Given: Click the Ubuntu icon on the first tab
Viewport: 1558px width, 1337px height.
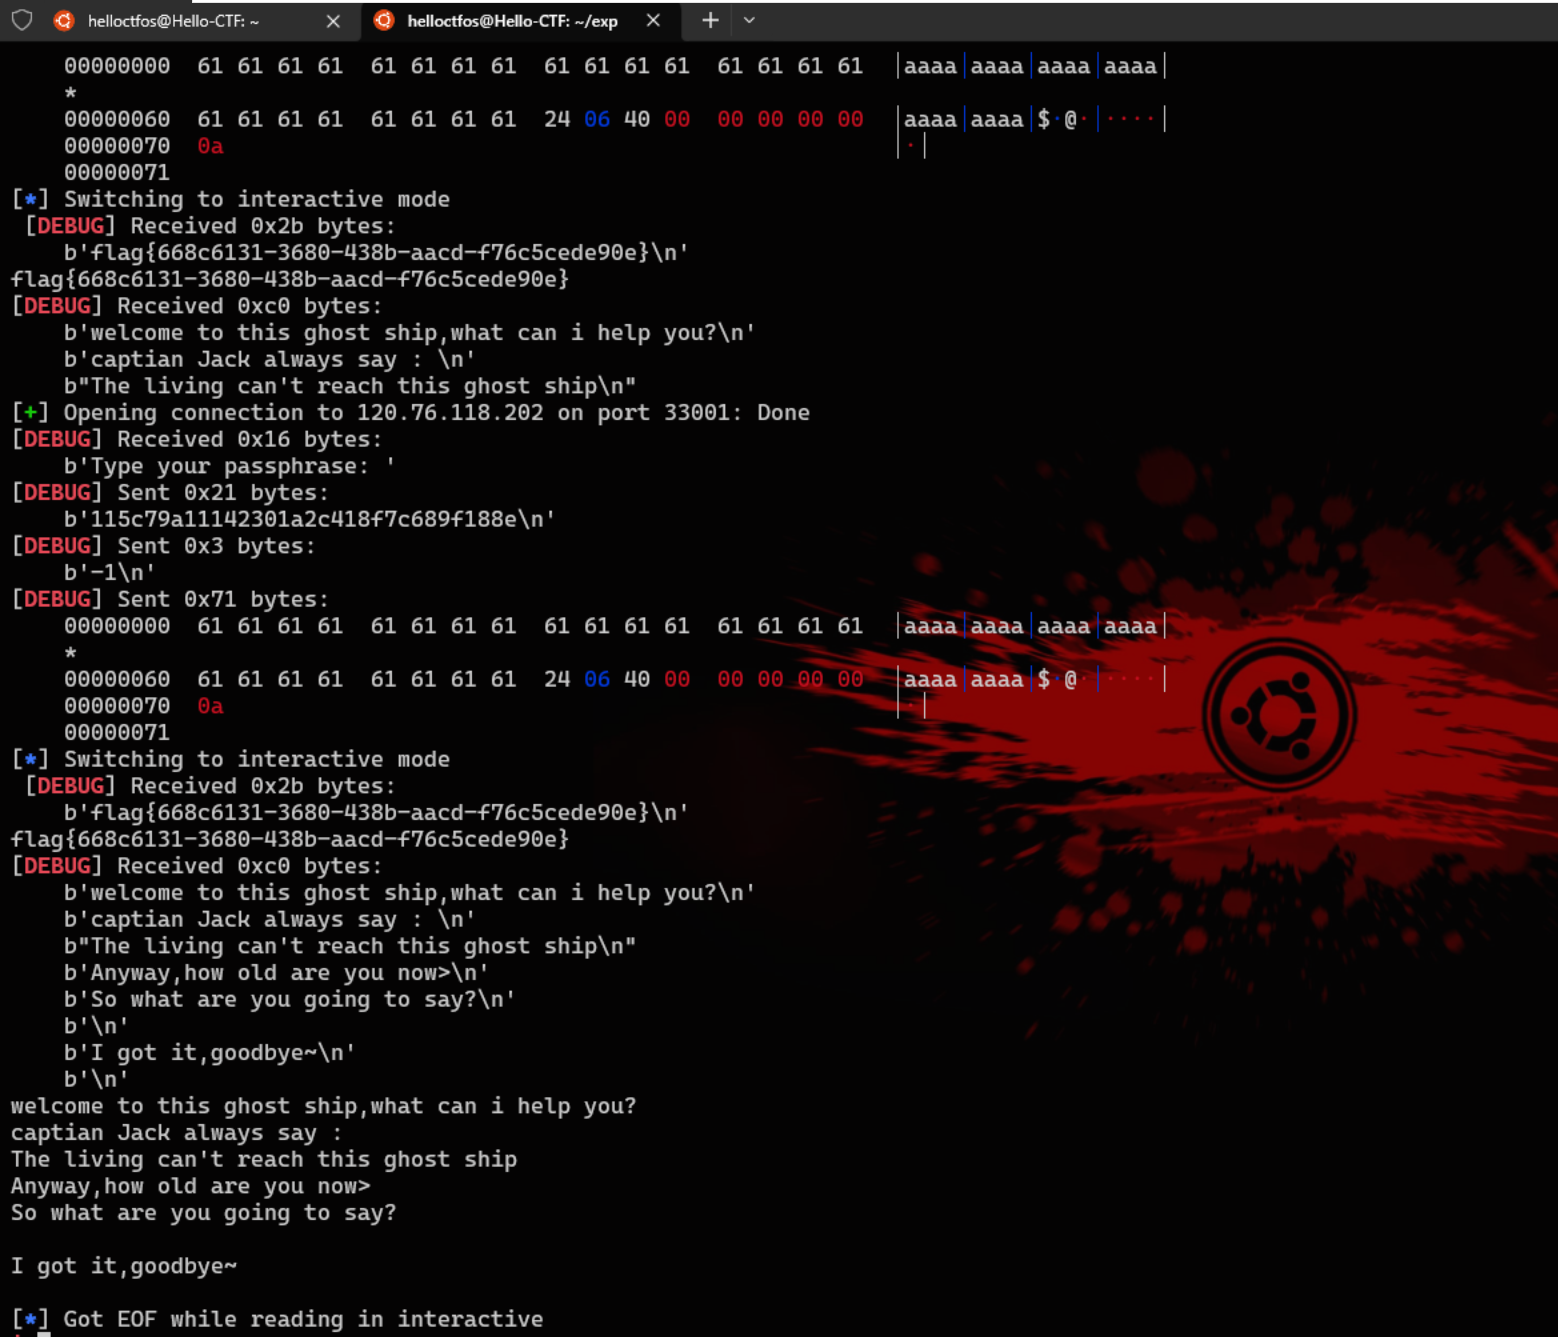Looking at the screenshot, I should 64,20.
